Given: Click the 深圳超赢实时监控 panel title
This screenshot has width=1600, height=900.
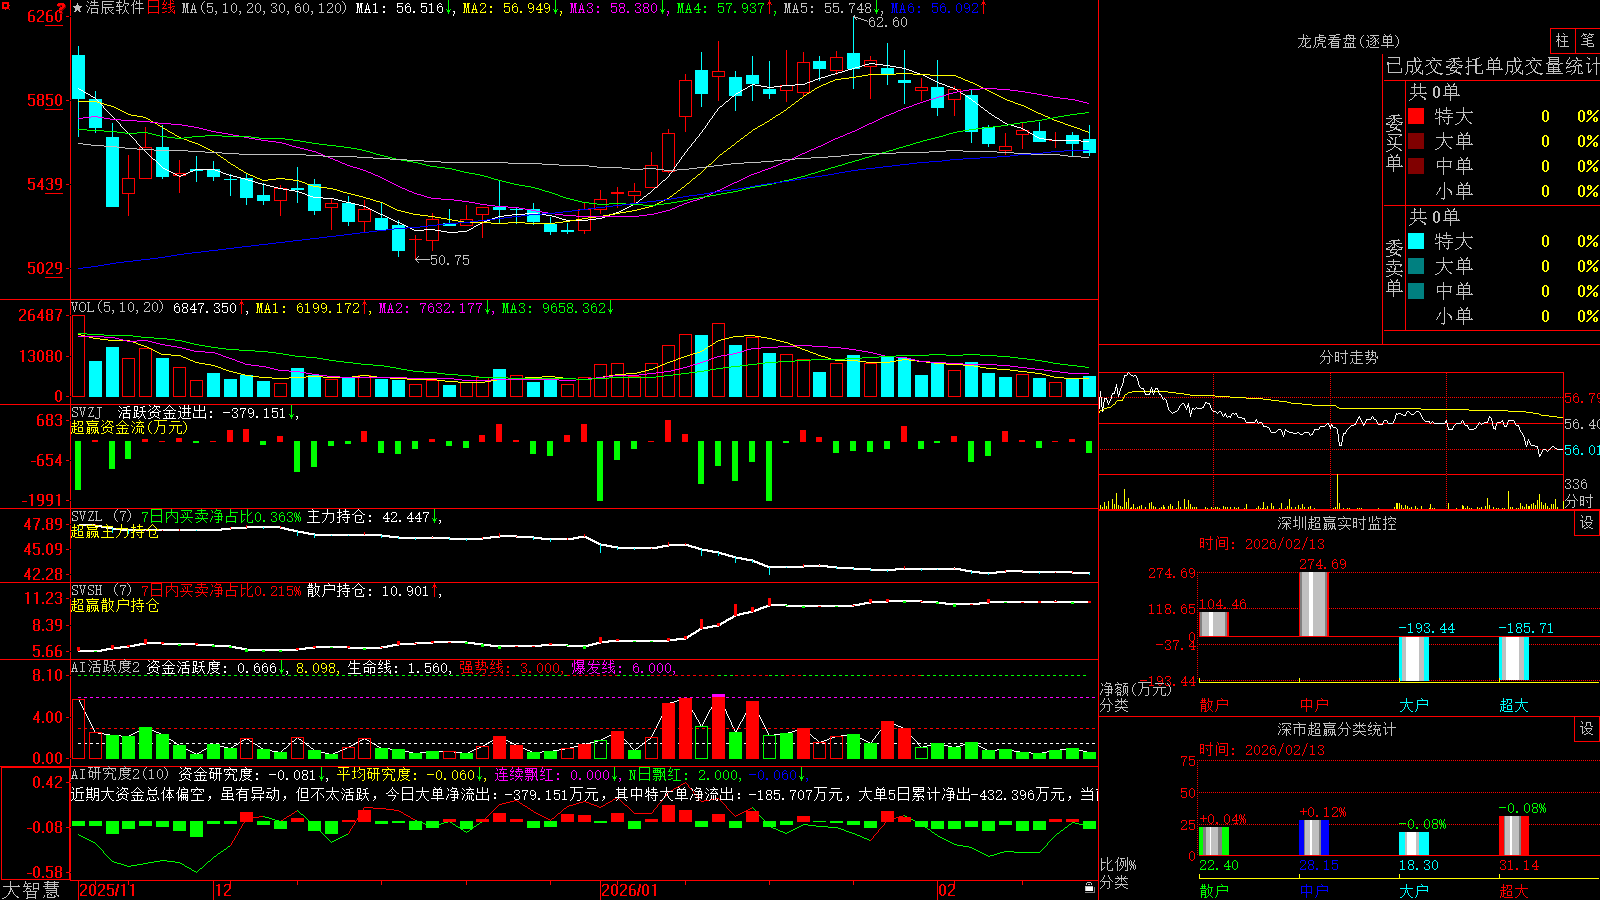Looking at the screenshot, I should [1336, 523].
